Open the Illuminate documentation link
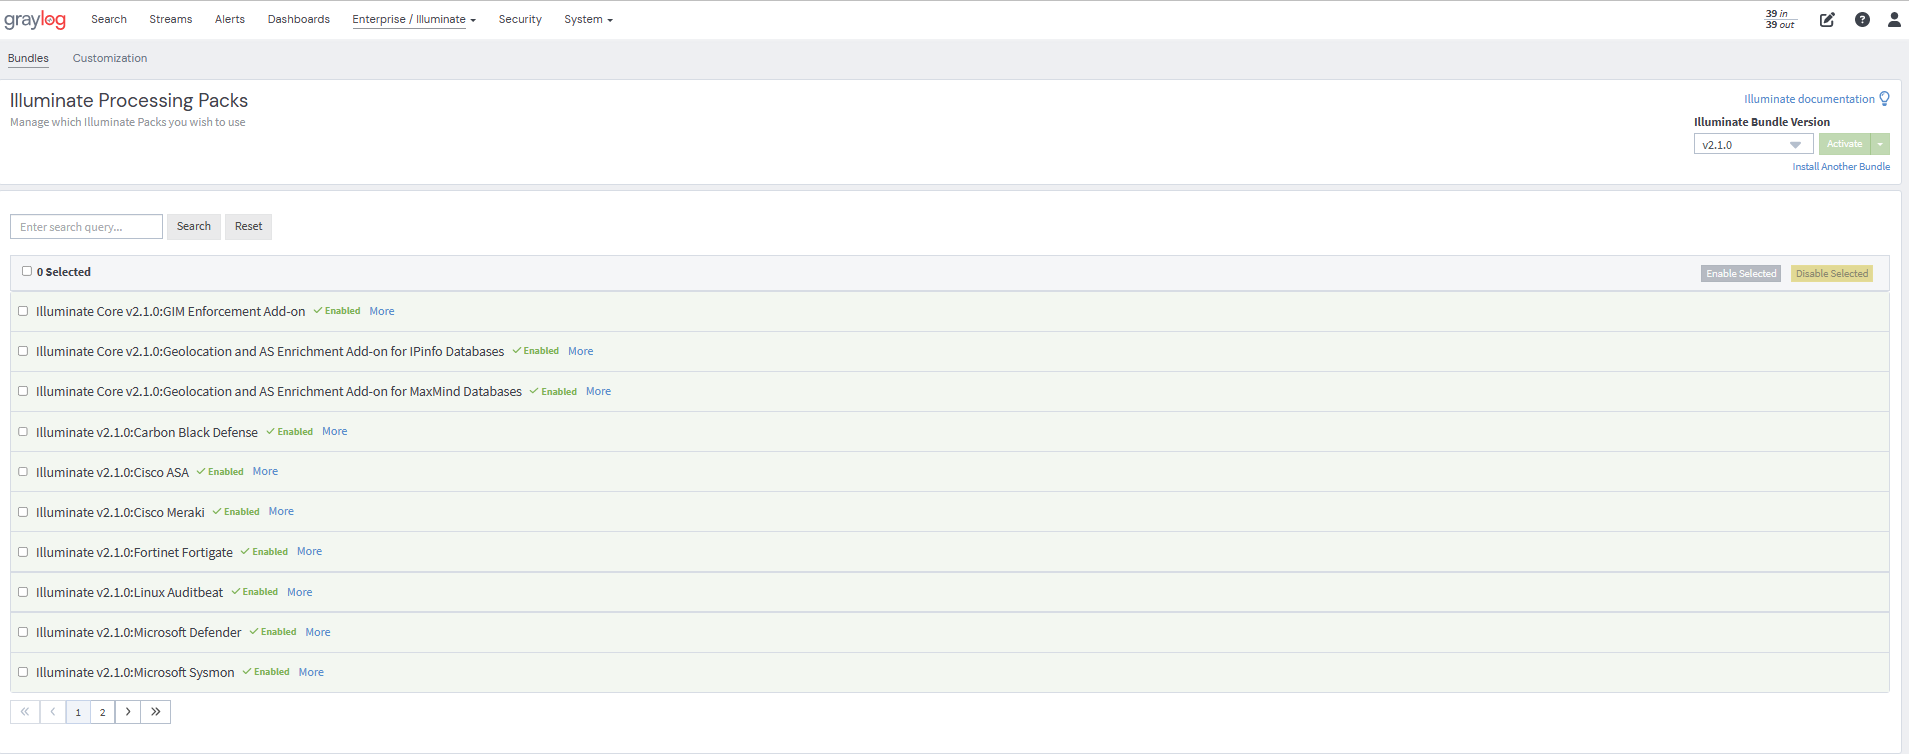The height and width of the screenshot is (754, 1909). [x=1809, y=99]
